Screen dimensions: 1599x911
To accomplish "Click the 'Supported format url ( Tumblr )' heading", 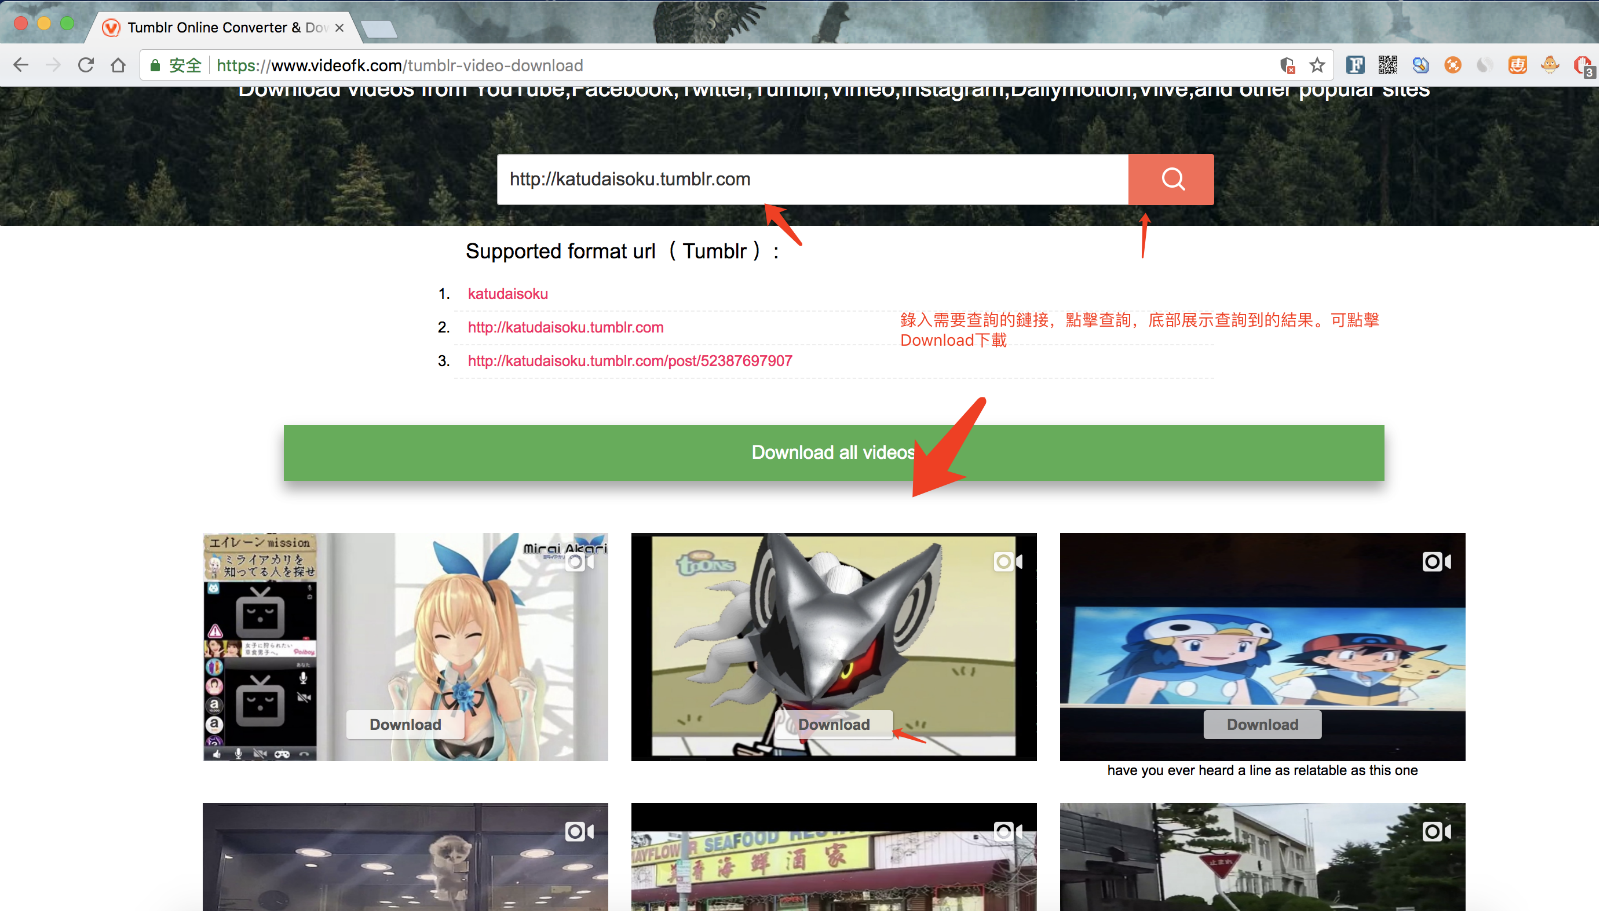I will [x=622, y=251].
